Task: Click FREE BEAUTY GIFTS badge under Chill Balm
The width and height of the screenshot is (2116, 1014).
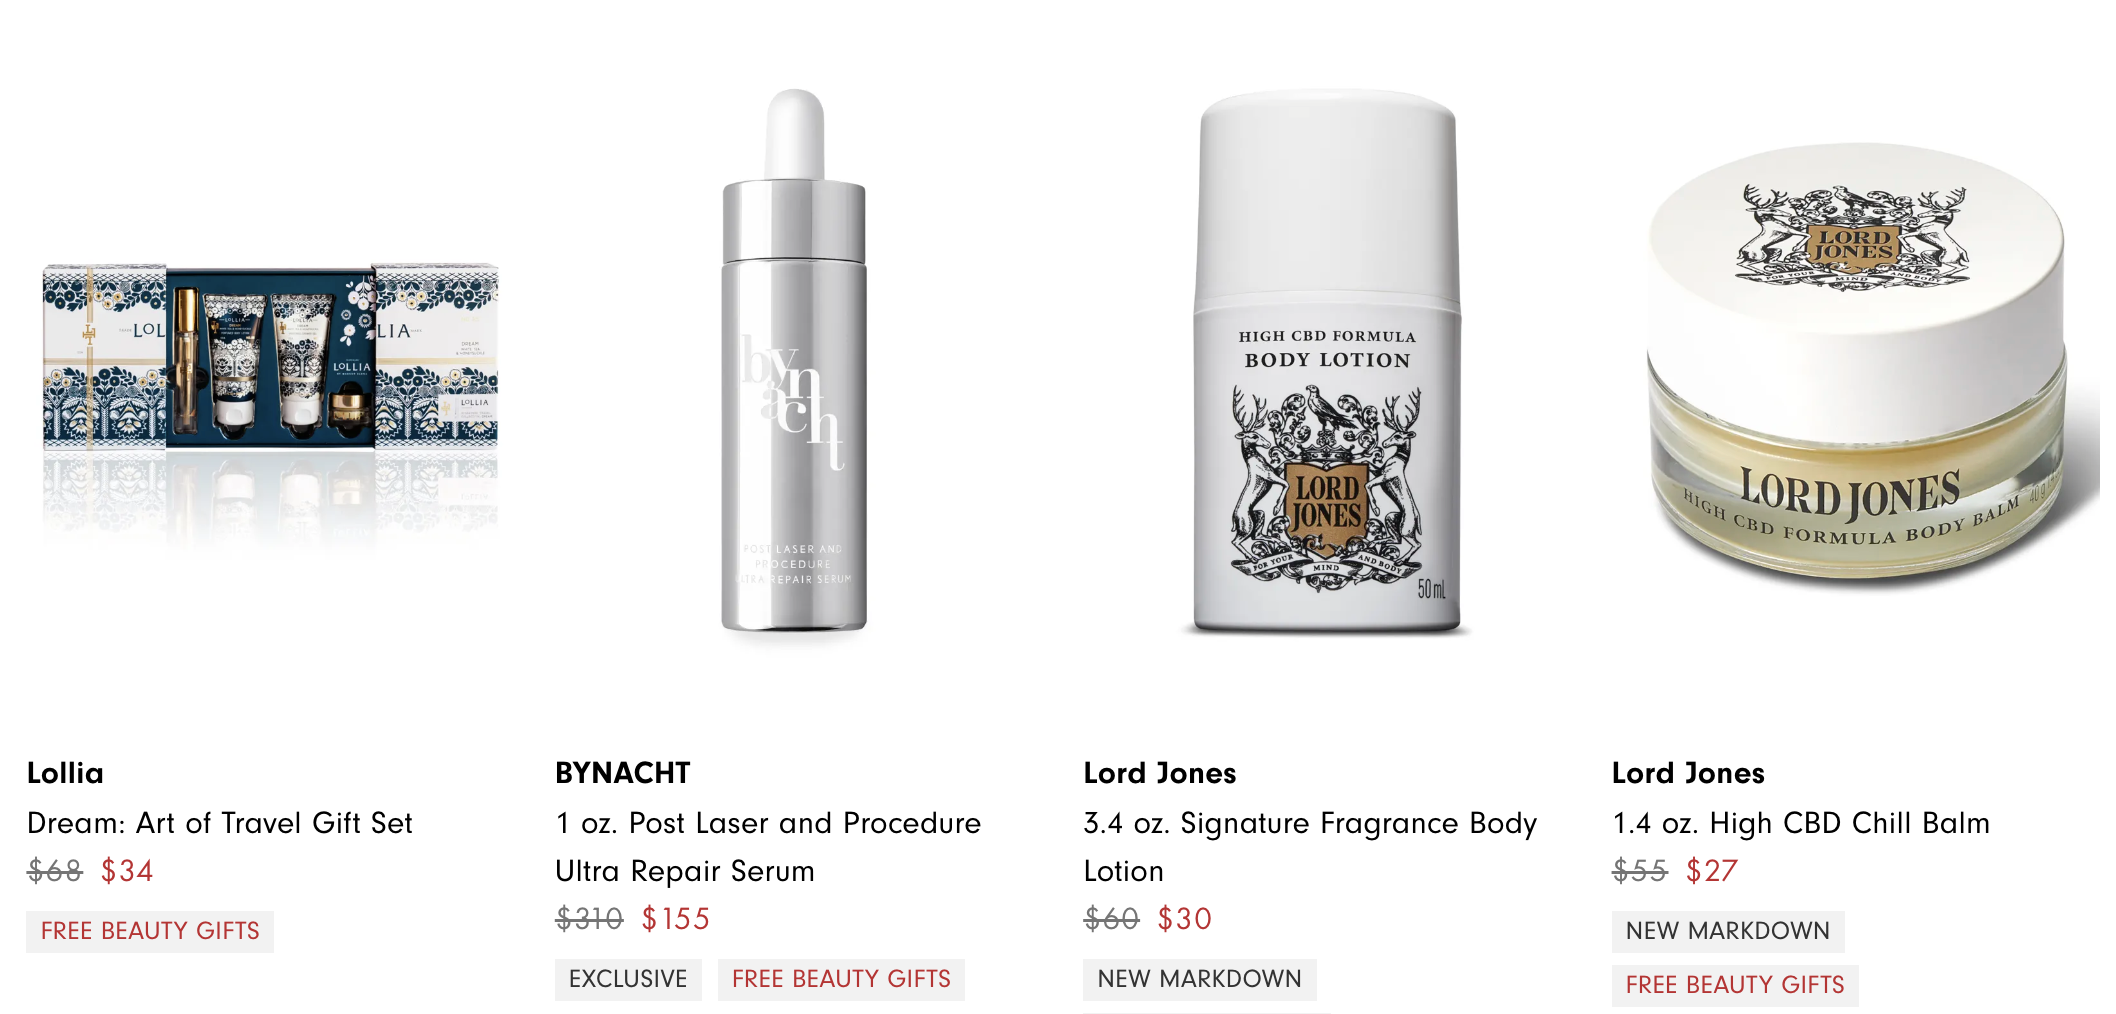Action: pyautogui.click(x=1735, y=985)
